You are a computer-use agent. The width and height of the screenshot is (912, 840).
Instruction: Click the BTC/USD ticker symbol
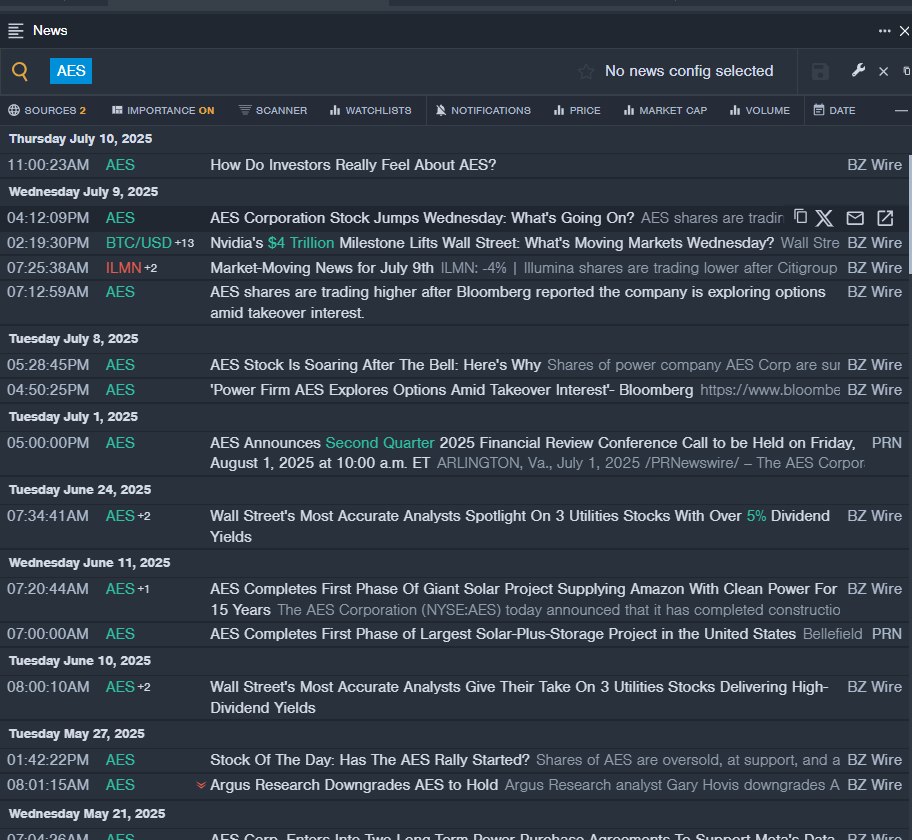pos(138,243)
